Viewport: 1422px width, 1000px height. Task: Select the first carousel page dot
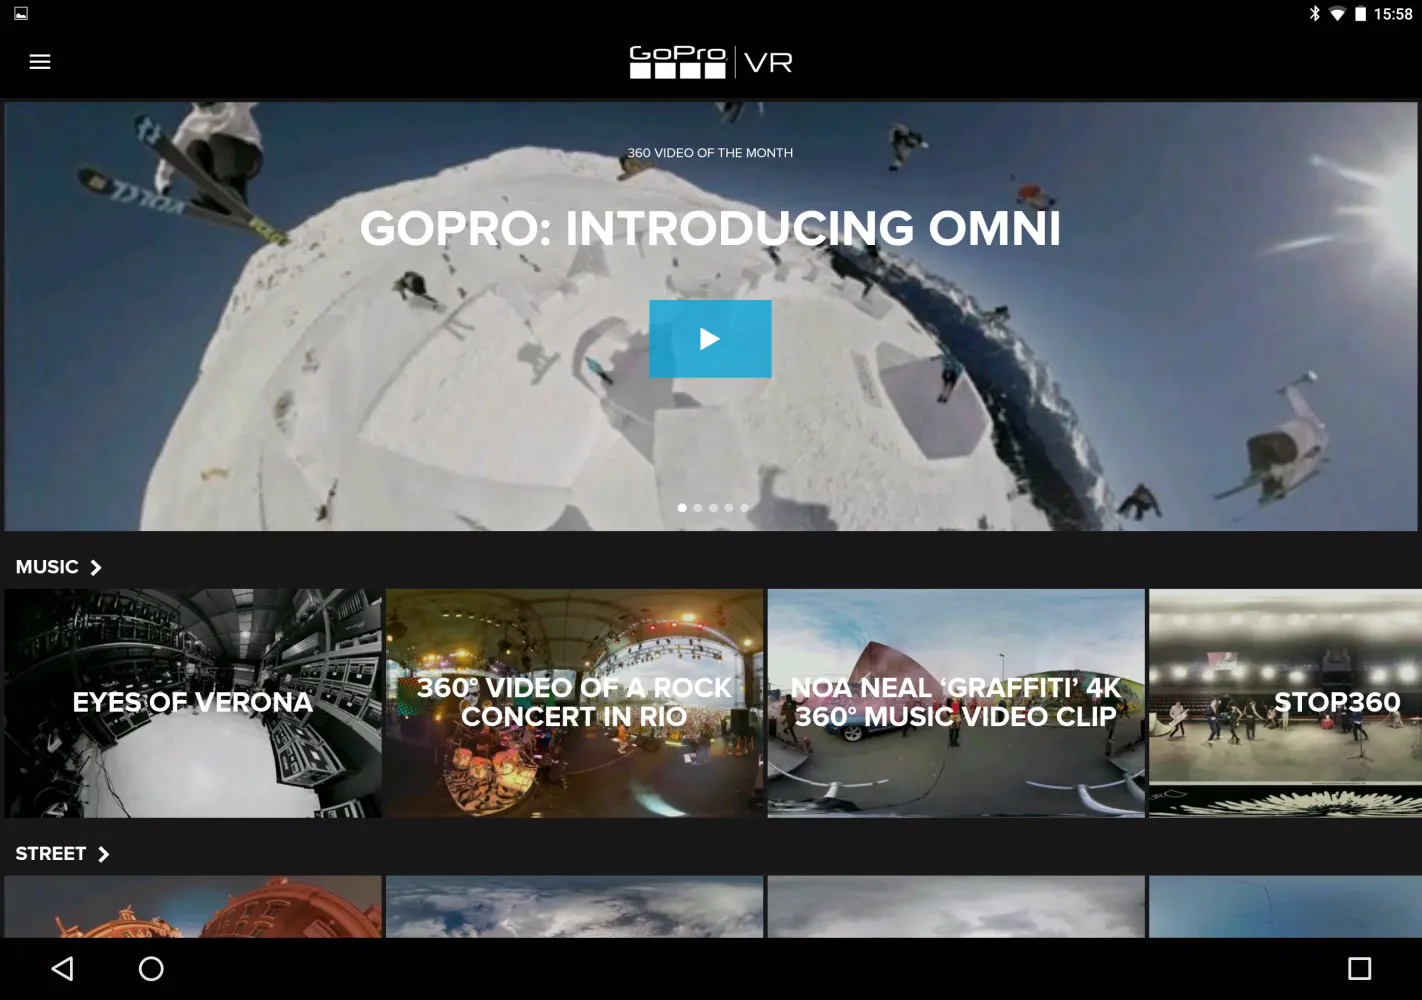pyautogui.click(x=682, y=508)
